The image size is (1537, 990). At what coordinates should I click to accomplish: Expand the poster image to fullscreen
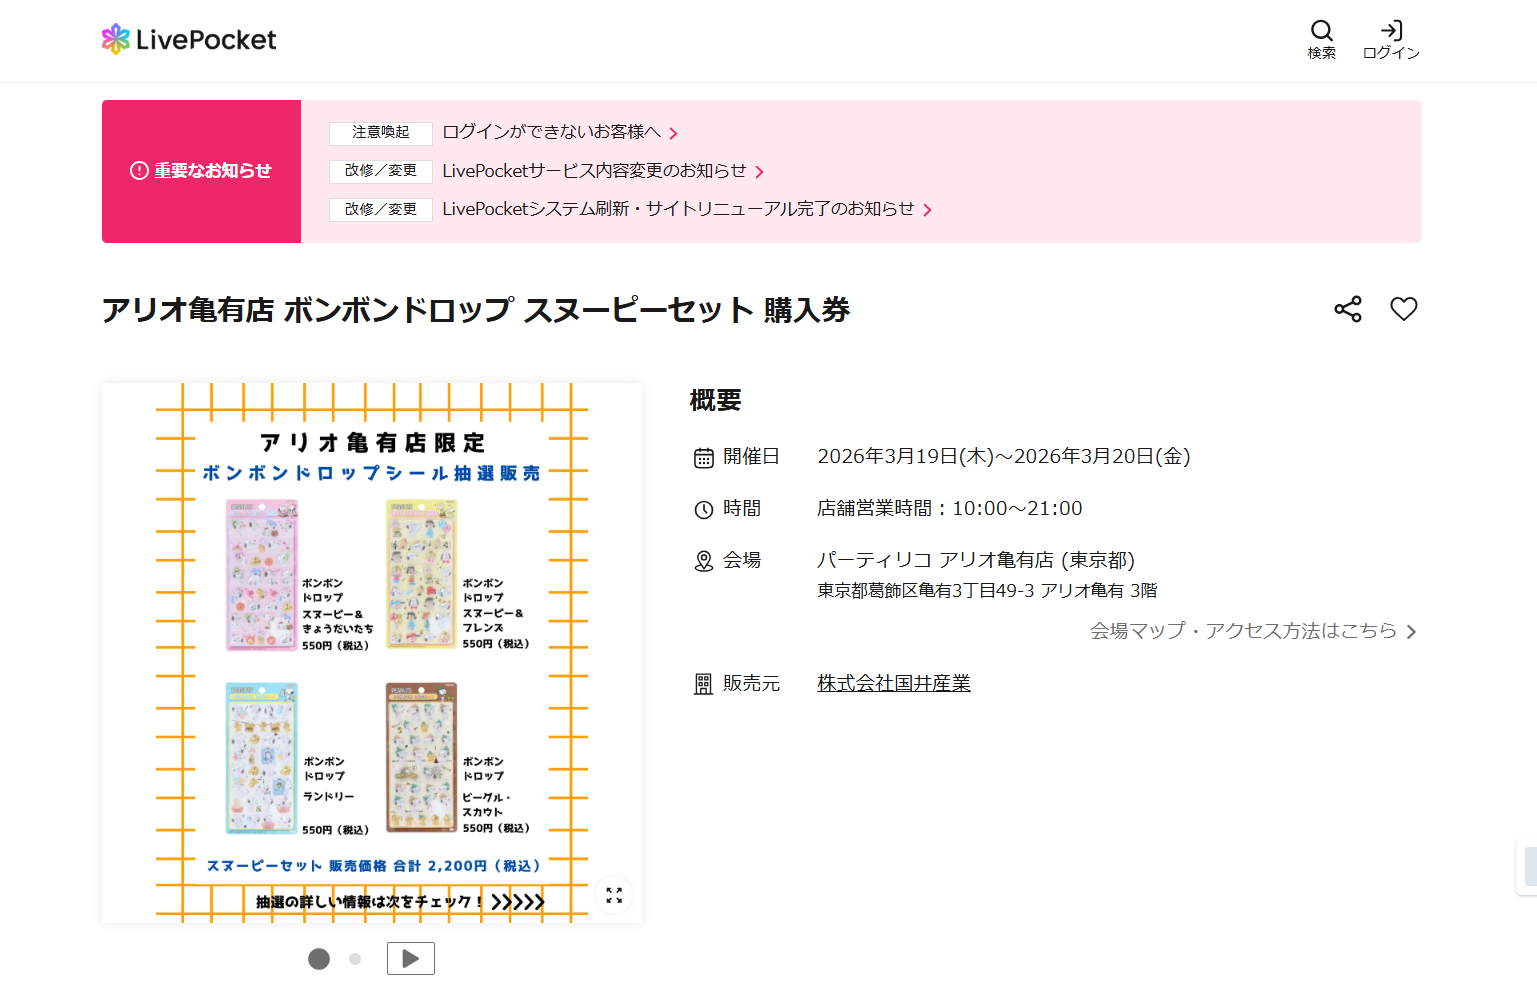(615, 896)
